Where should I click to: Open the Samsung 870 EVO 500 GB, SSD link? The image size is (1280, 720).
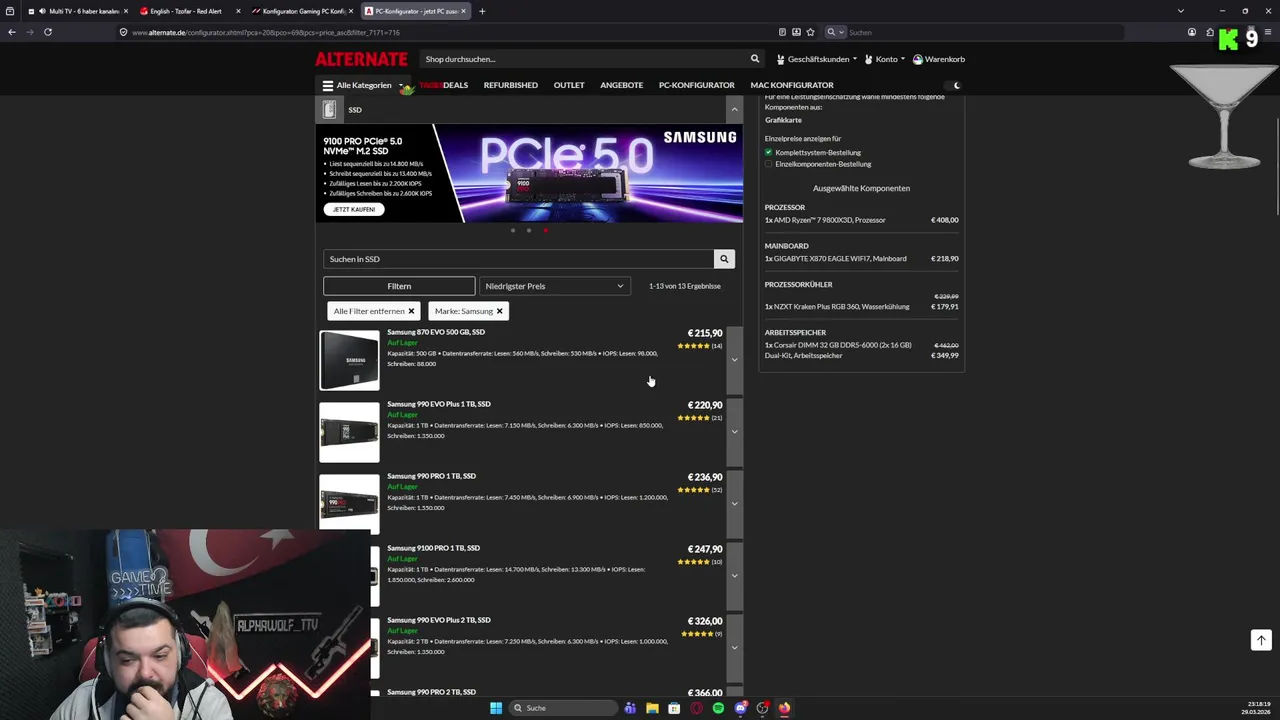[x=436, y=332]
